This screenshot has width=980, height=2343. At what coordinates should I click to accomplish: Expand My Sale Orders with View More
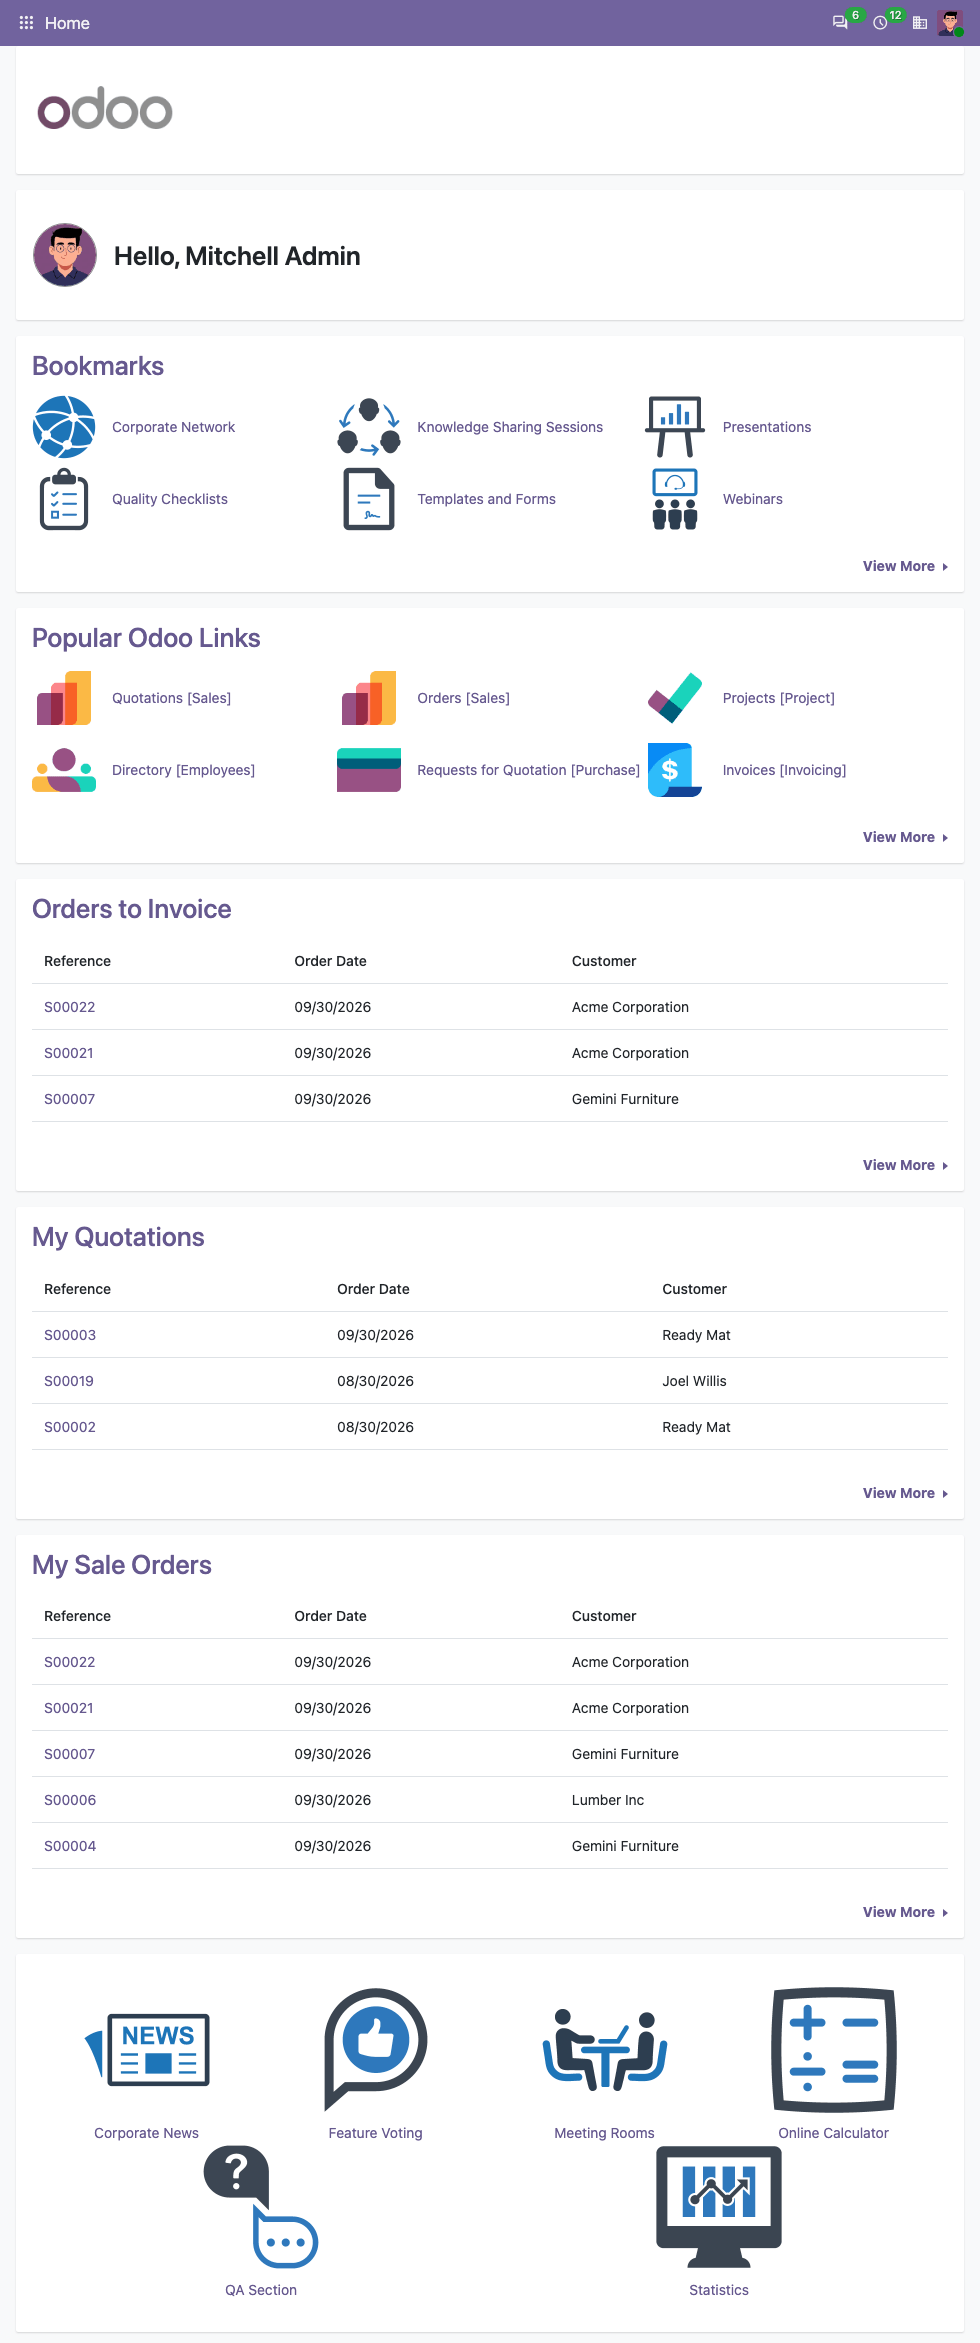pyautogui.click(x=905, y=1912)
